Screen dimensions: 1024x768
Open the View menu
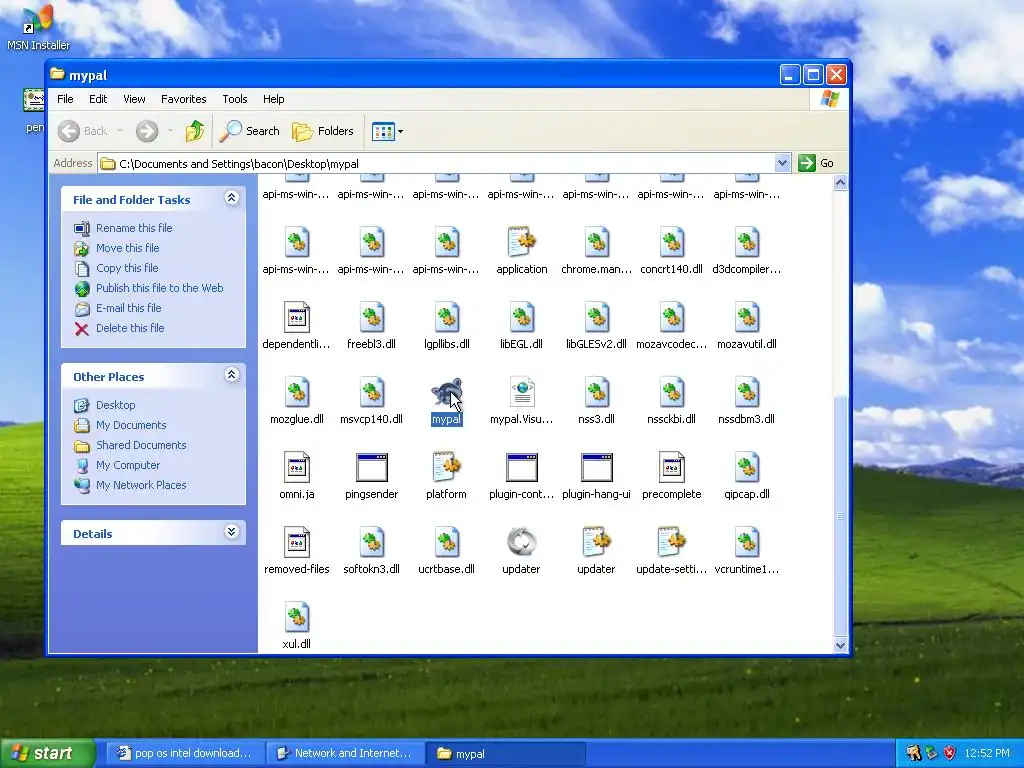[x=134, y=99]
